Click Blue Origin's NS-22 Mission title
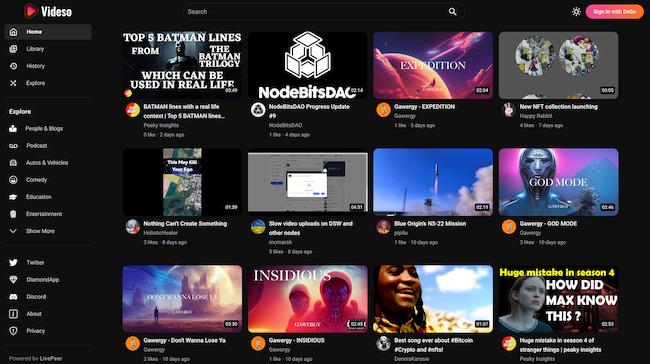This screenshot has height=364, width=650. pos(430,223)
